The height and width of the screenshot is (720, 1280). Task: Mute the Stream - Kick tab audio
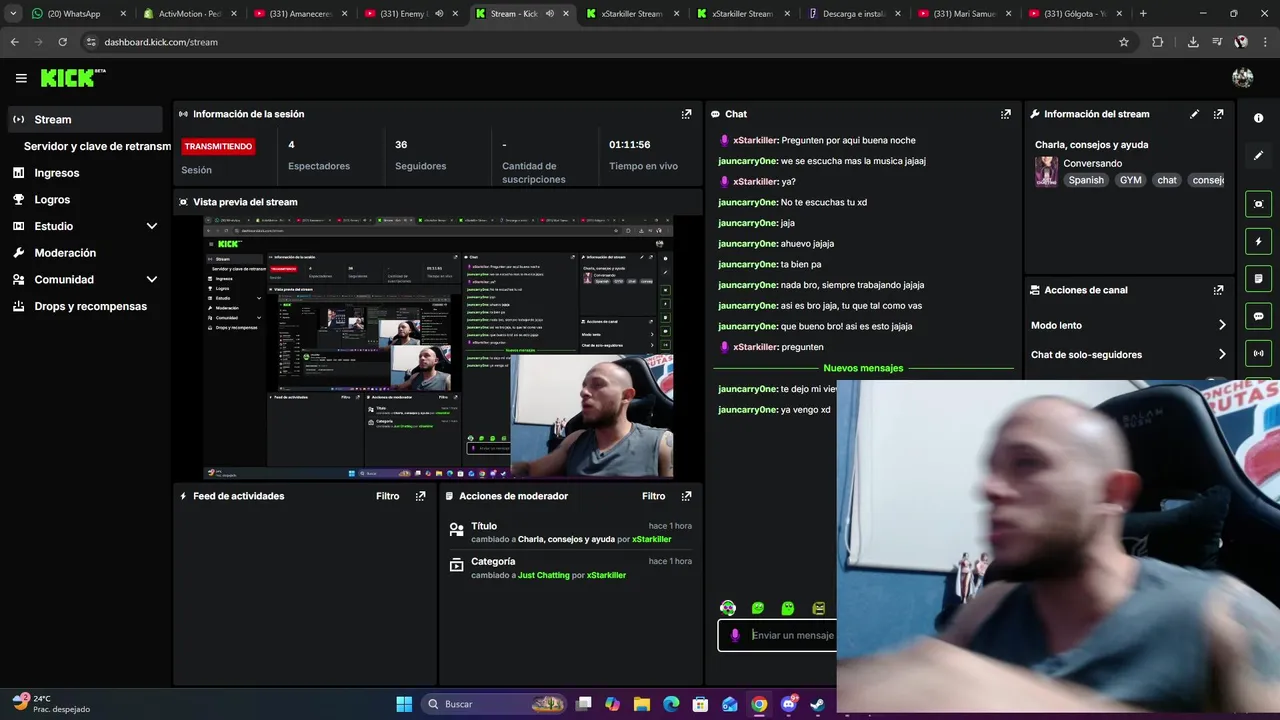click(x=549, y=14)
